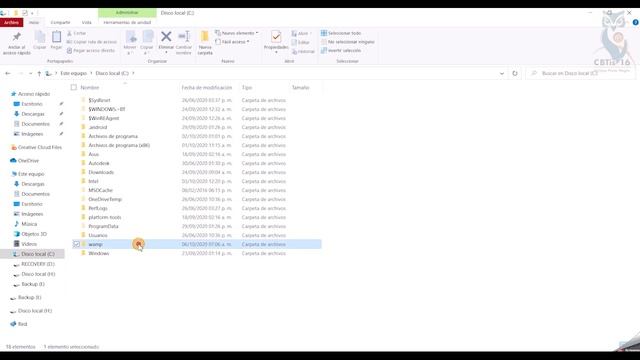Select the MSOCache folder

tap(100, 190)
